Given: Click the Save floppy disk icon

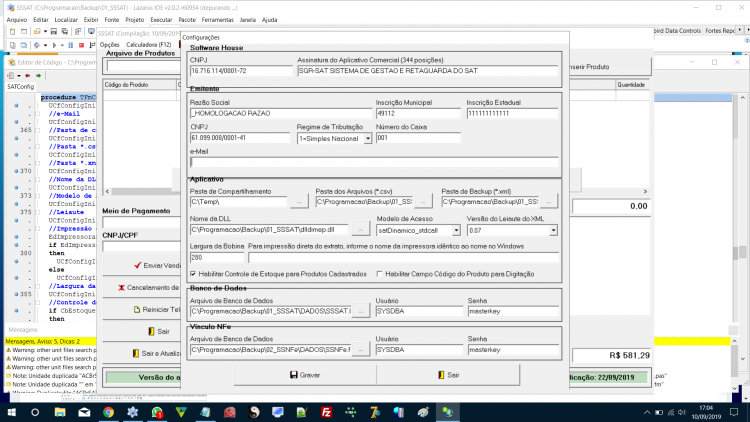Looking at the screenshot, I should tap(54, 32).
